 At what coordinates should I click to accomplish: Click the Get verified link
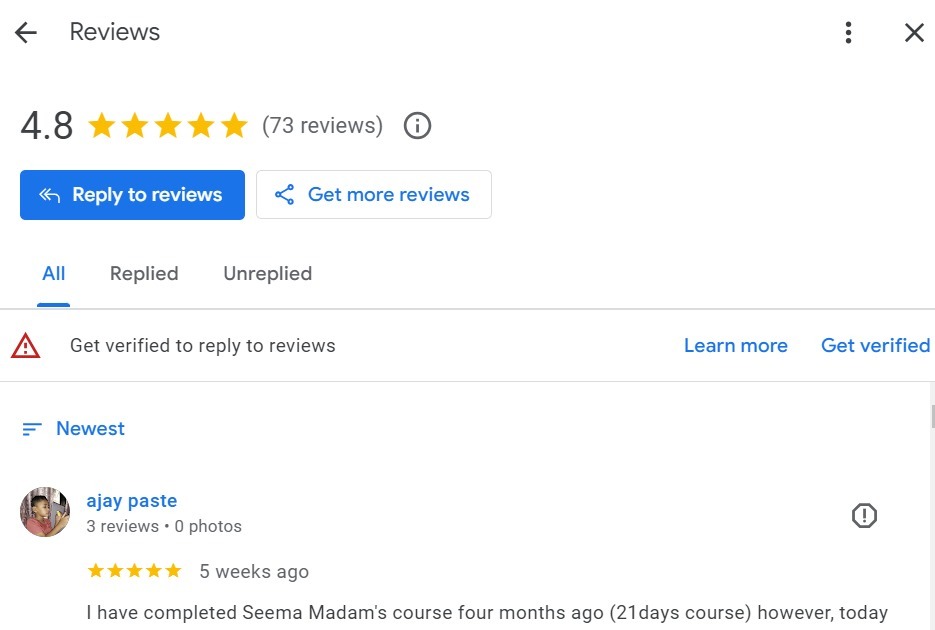click(x=875, y=346)
